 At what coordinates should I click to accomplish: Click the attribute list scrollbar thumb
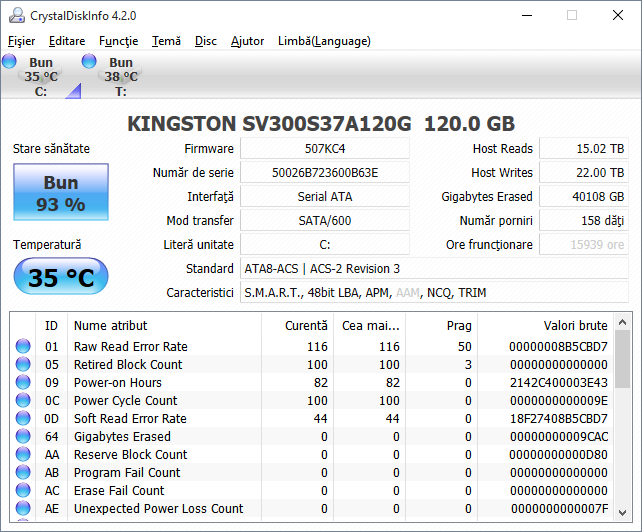(622, 359)
